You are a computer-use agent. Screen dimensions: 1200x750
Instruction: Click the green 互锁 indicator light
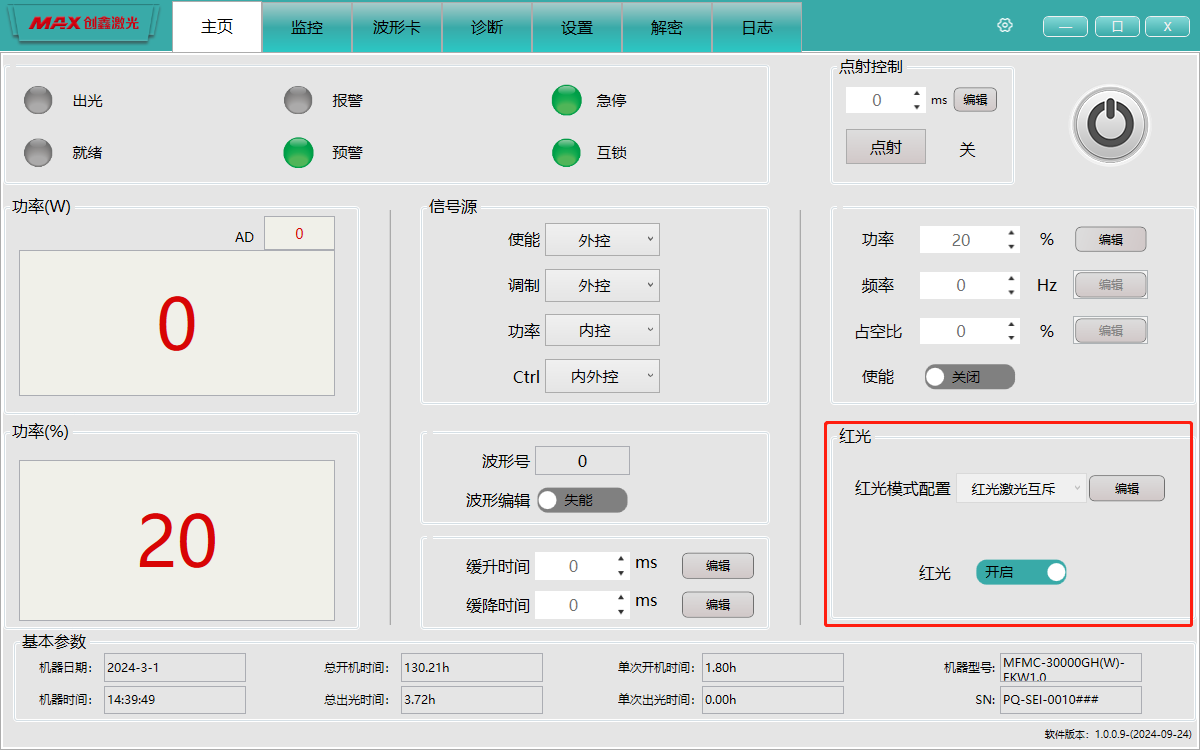(x=566, y=153)
